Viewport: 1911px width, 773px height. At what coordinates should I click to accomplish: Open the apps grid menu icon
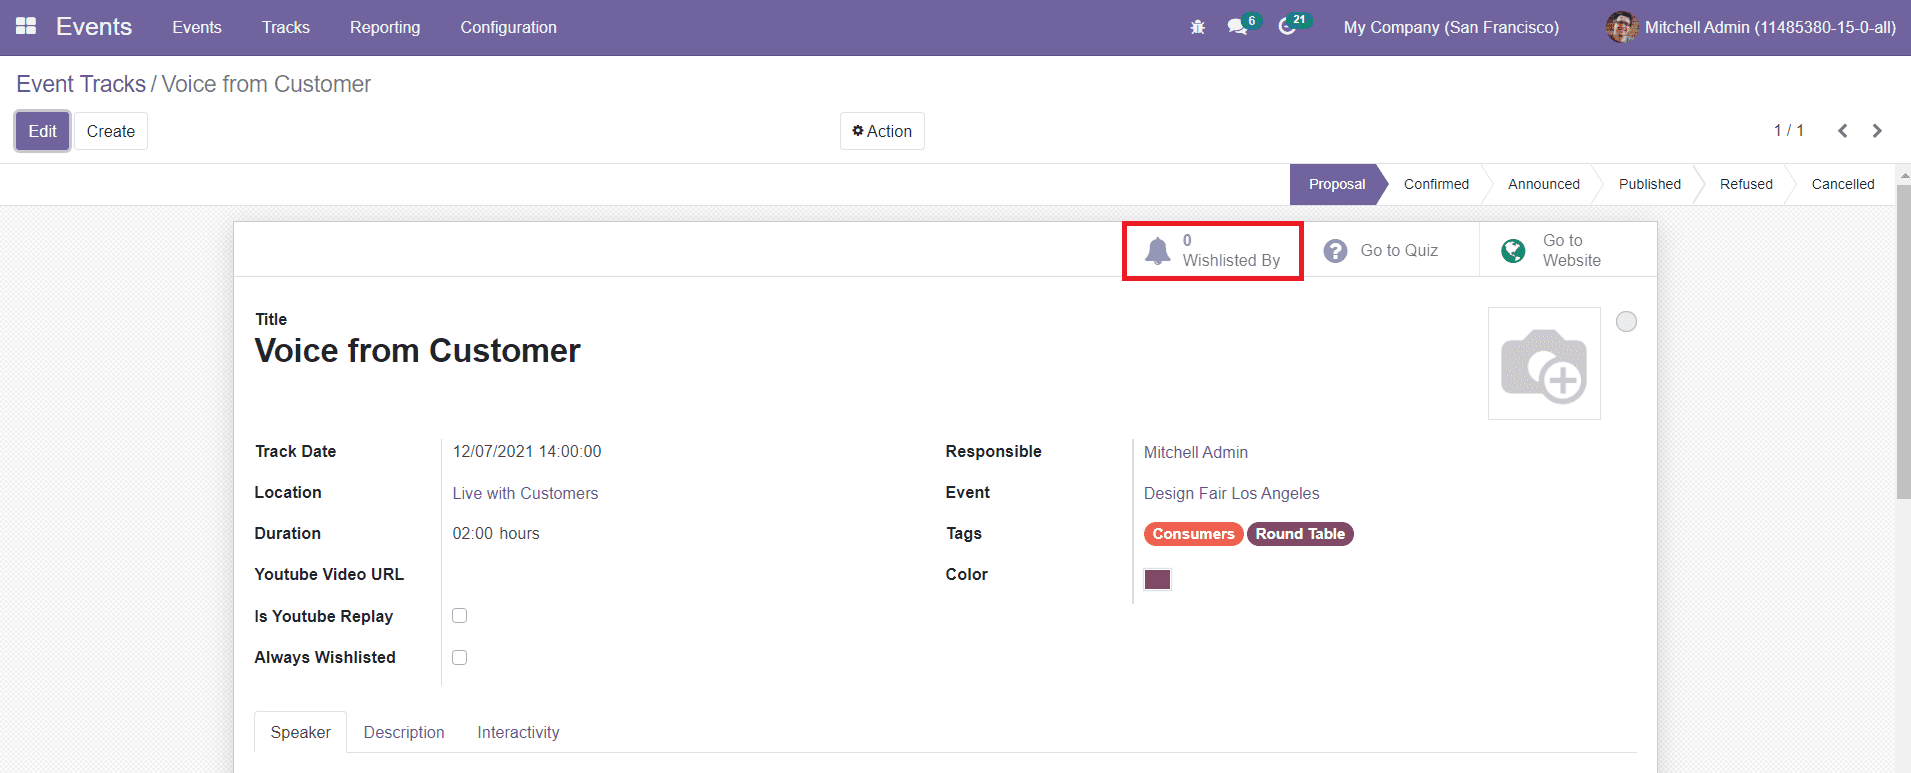coord(26,26)
